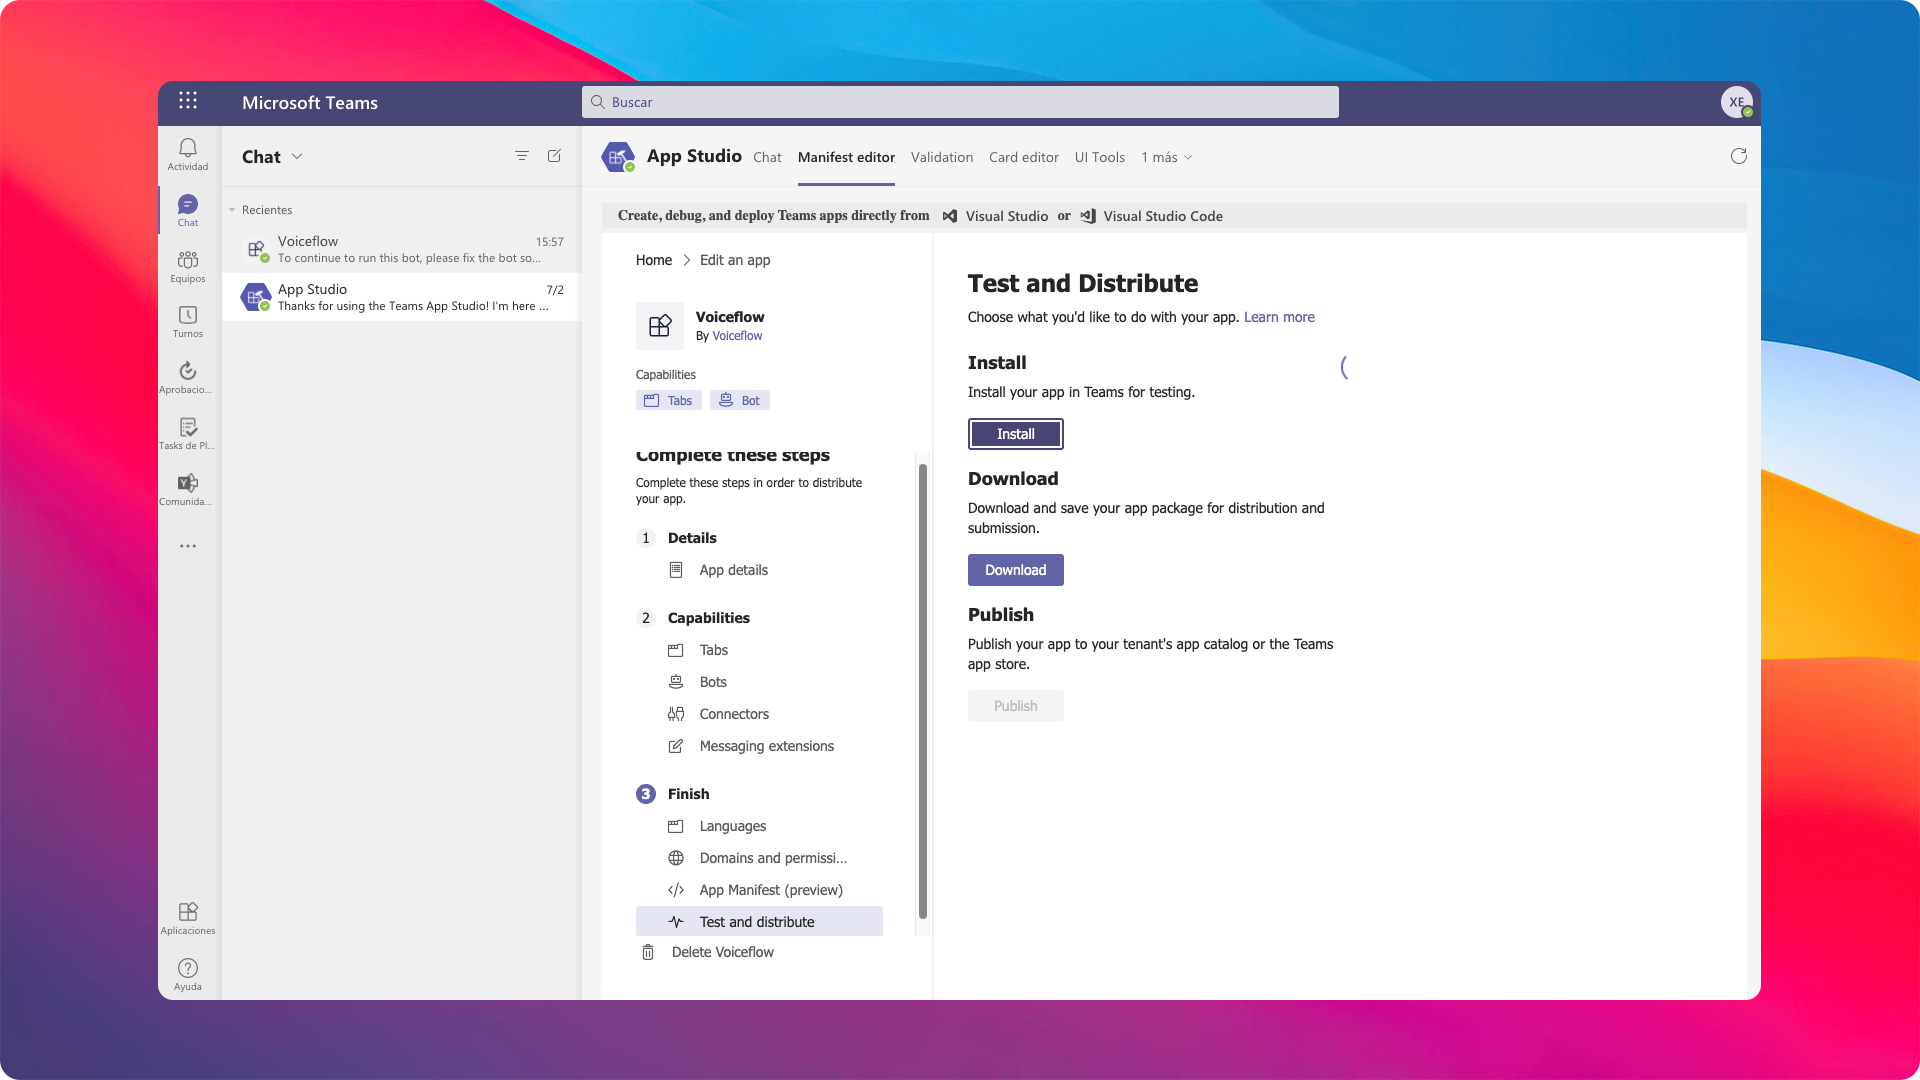Click the Install button
Image resolution: width=1920 pixels, height=1080 pixels.
pyautogui.click(x=1015, y=434)
